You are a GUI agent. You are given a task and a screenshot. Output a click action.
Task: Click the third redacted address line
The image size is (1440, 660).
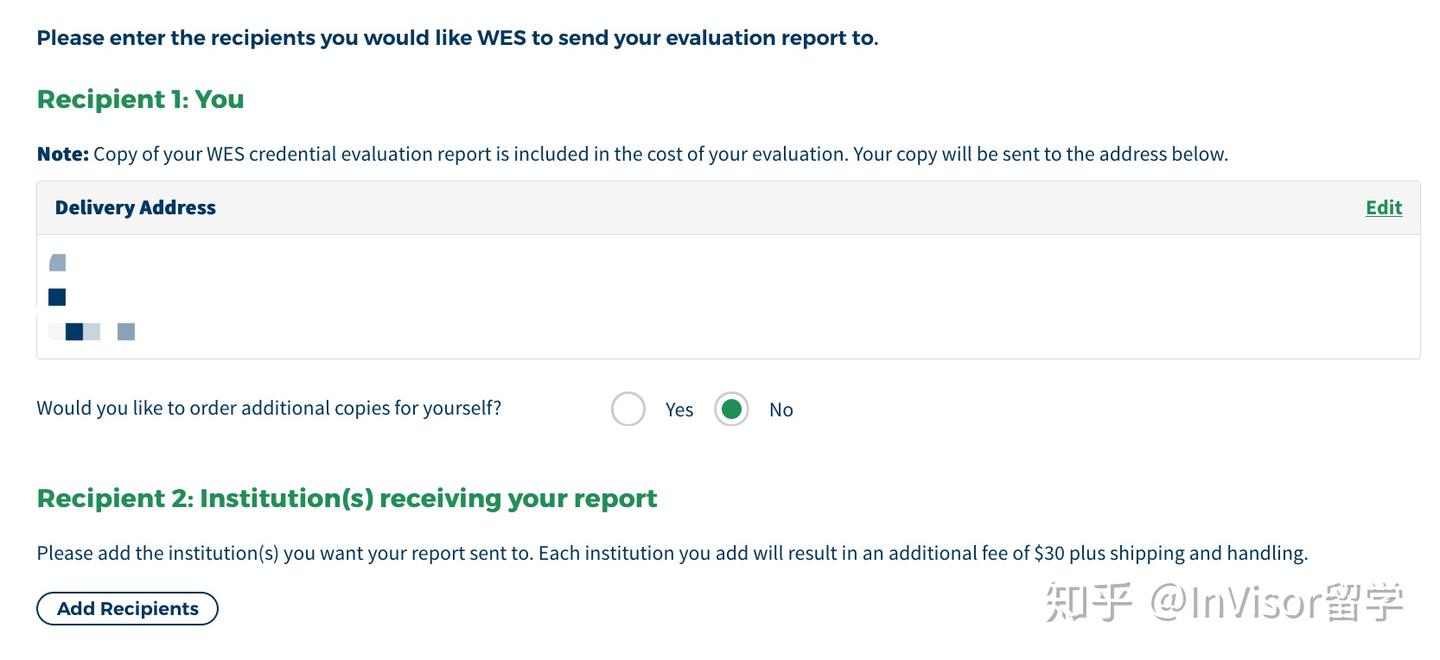pyautogui.click(x=91, y=332)
